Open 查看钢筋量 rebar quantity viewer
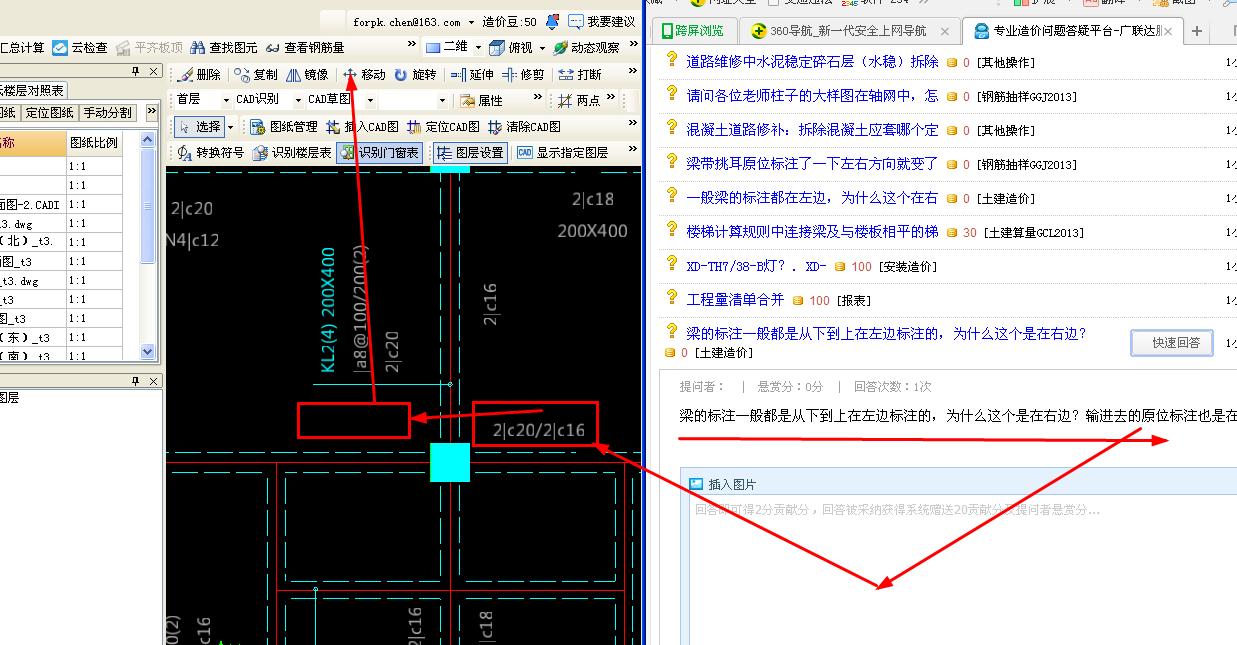The width and height of the screenshot is (1237, 645). [305, 47]
